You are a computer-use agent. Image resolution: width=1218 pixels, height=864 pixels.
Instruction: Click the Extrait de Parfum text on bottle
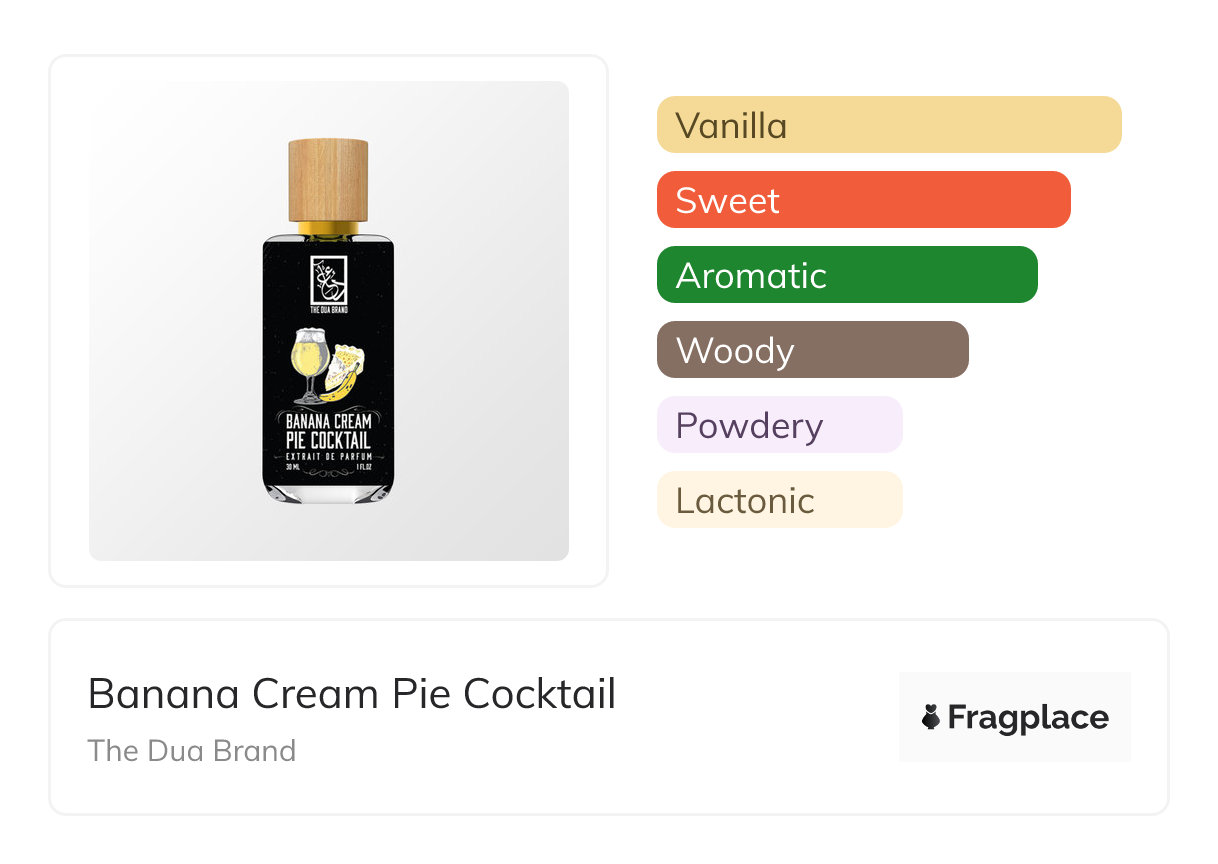click(x=328, y=456)
